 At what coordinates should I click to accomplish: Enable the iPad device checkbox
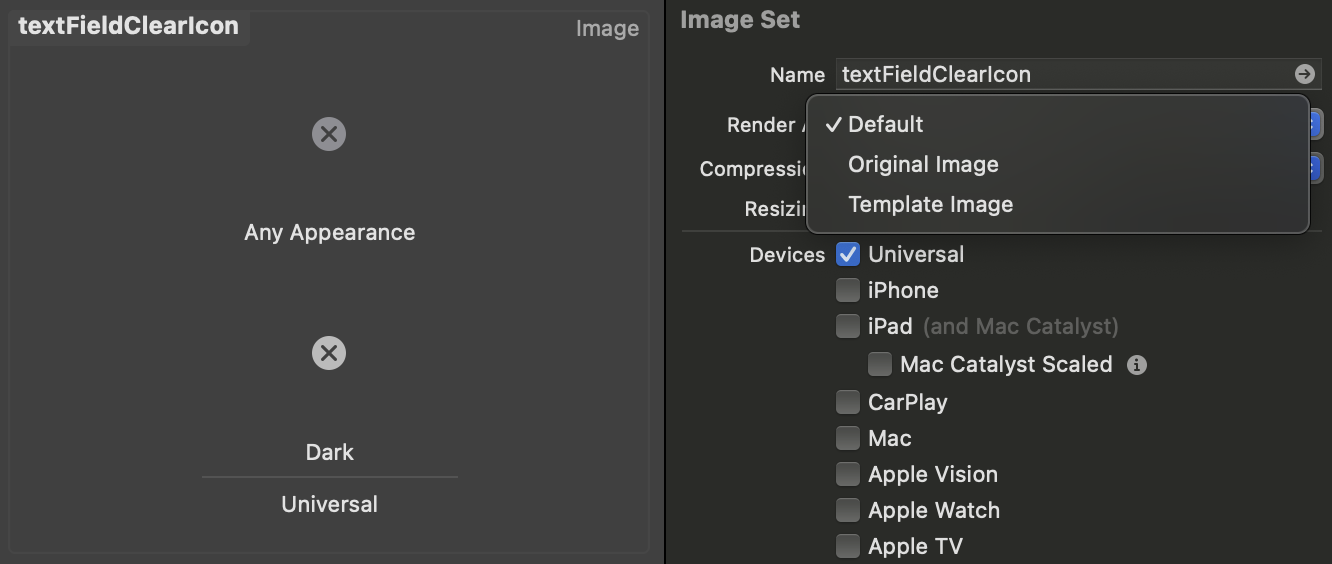coord(848,326)
